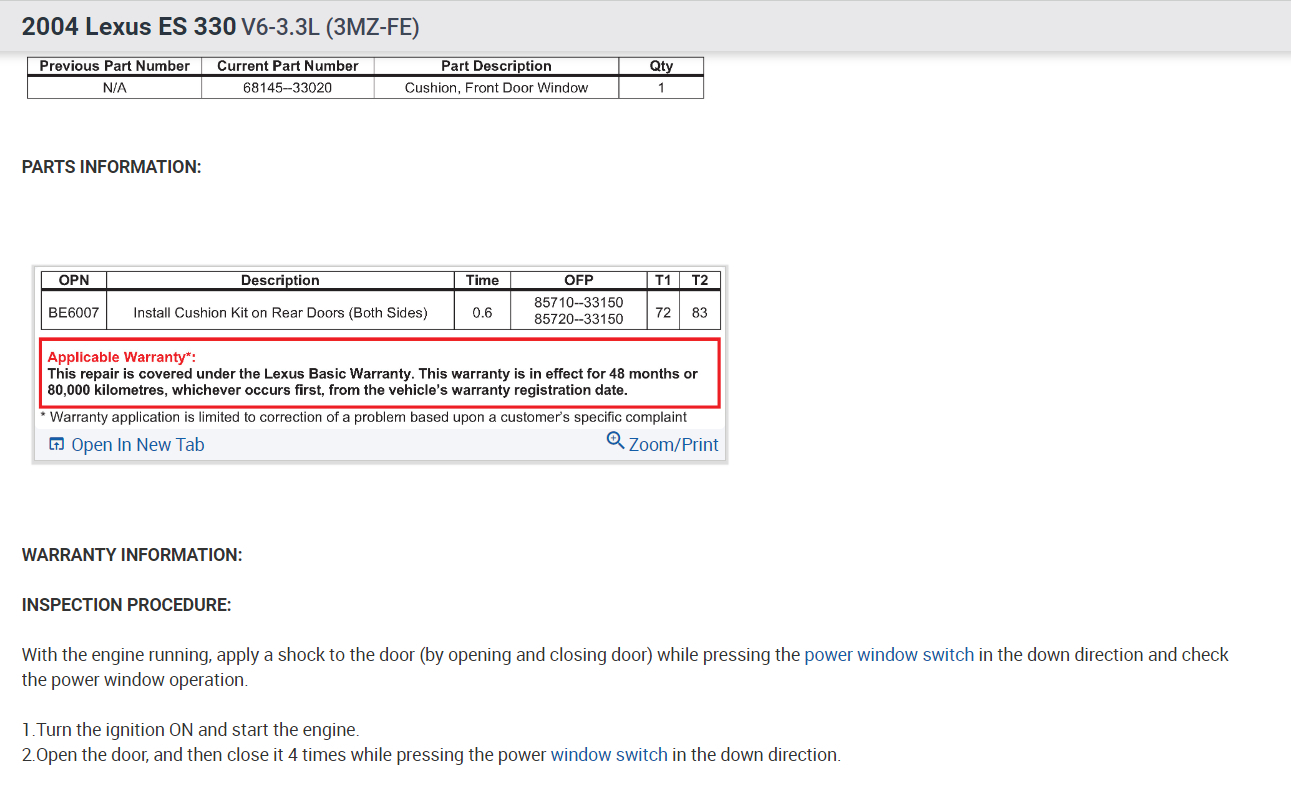
Task: Select the 0.6 time value cell
Action: (482, 312)
